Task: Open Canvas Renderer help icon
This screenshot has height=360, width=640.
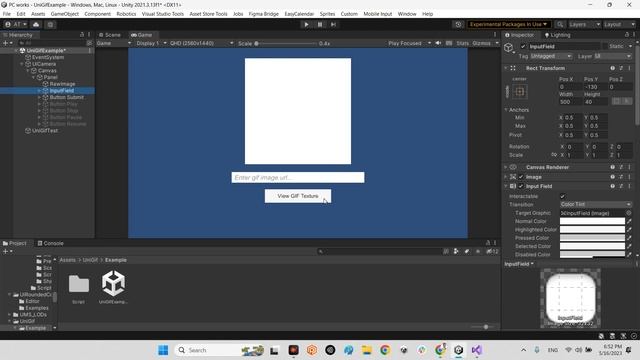Action: [x=612, y=167]
